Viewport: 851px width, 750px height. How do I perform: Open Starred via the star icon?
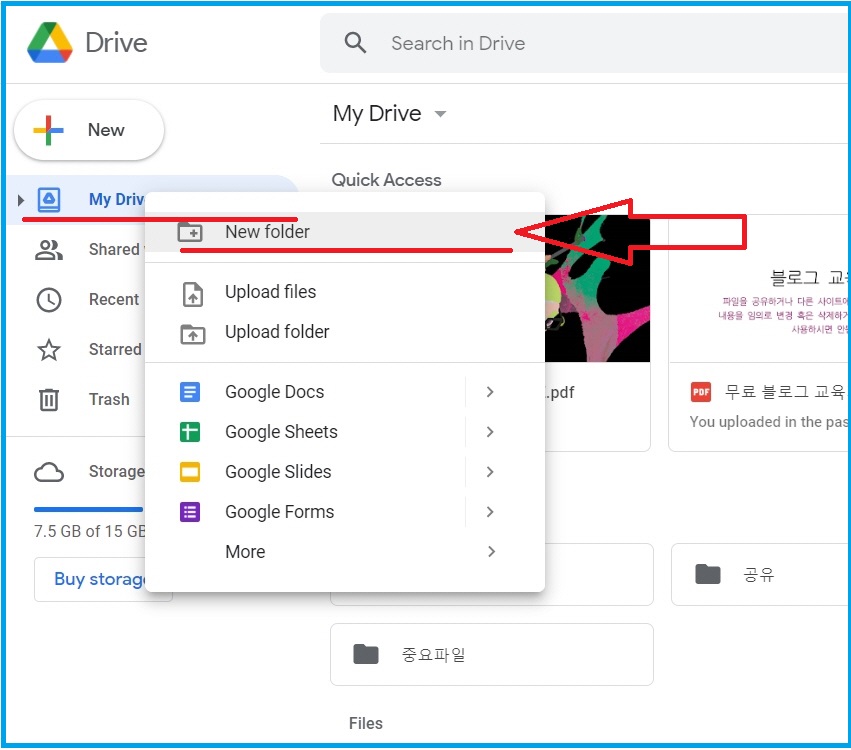click(x=49, y=349)
